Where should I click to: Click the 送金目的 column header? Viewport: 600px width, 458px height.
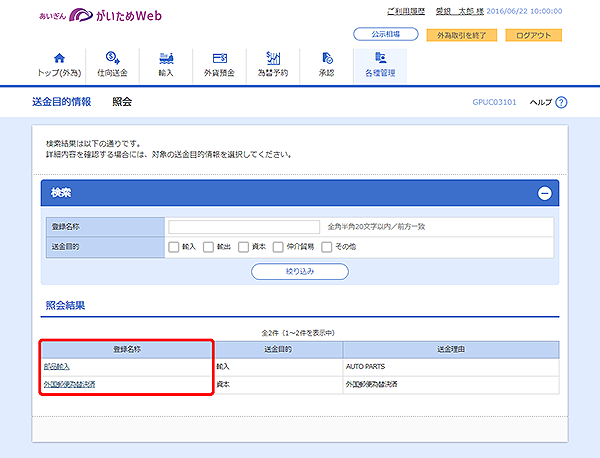[278, 349]
